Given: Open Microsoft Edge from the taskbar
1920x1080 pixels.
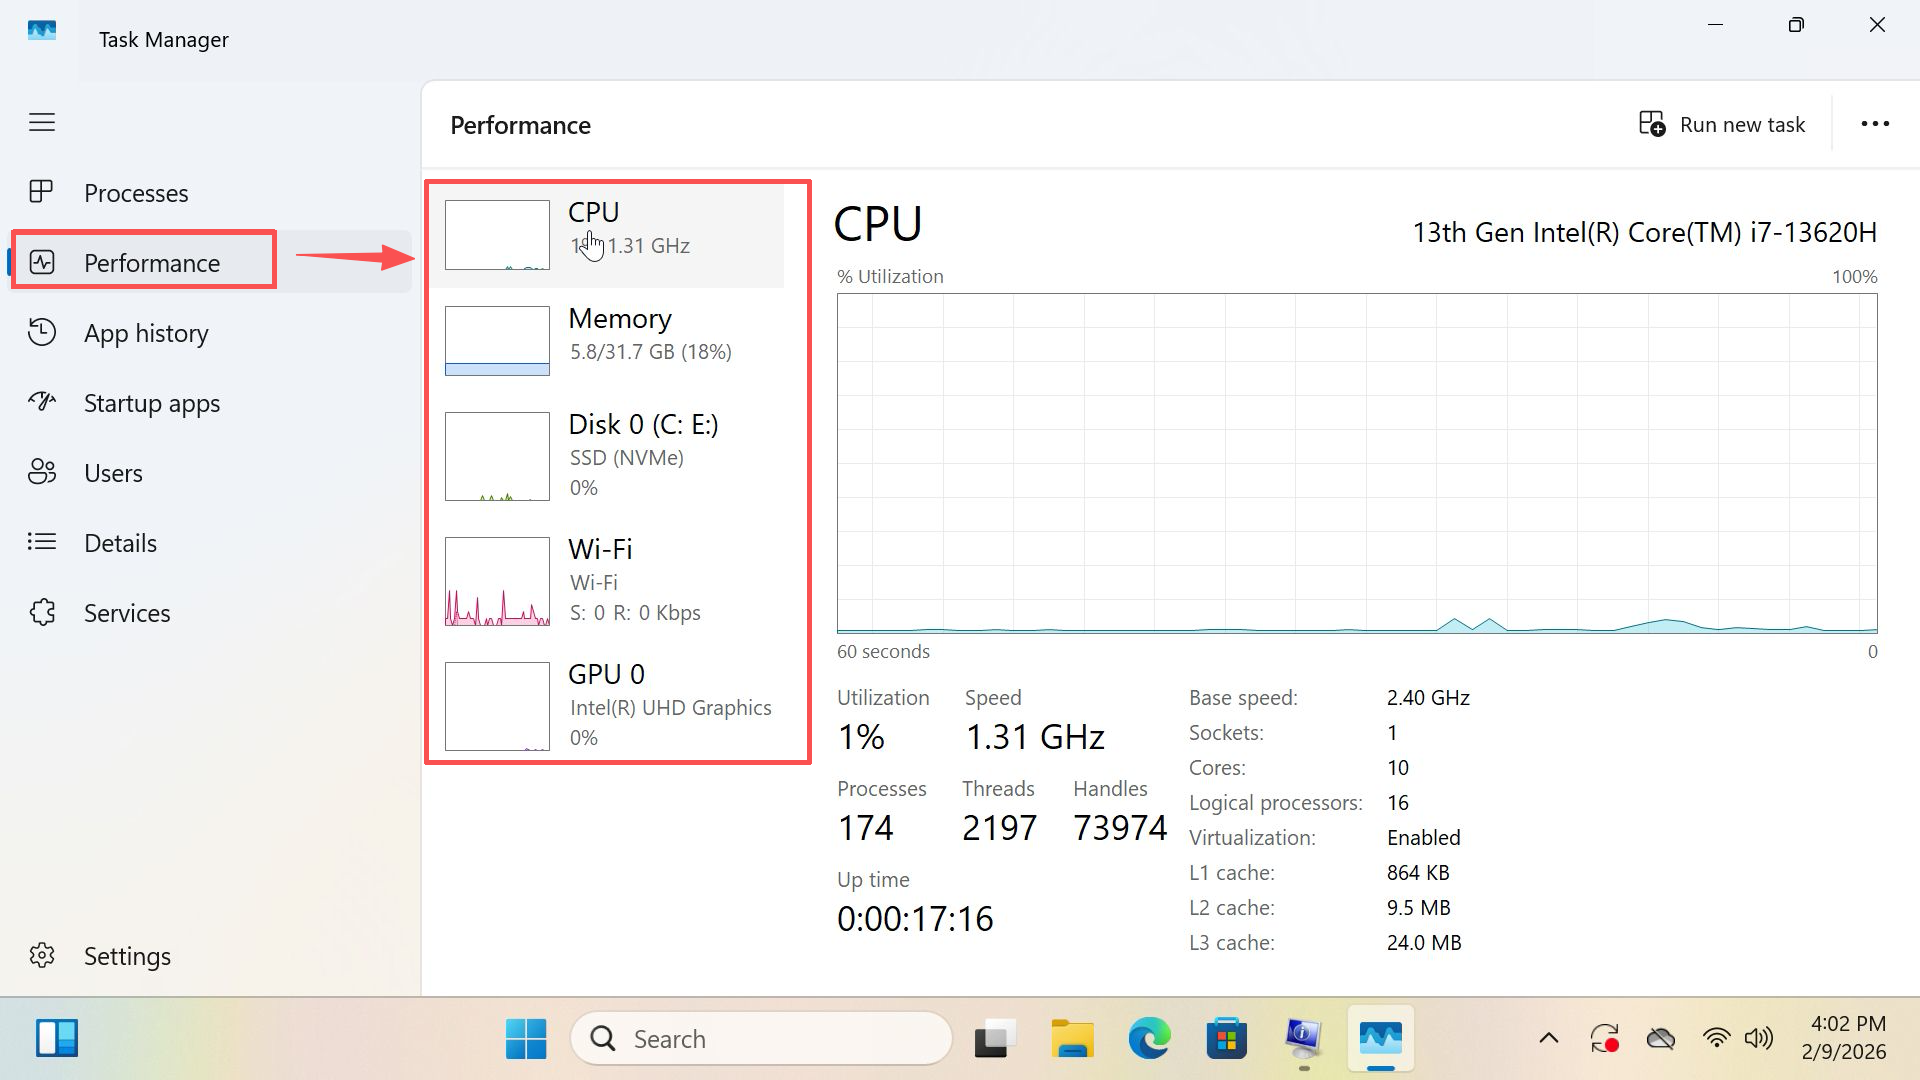Looking at the screenshot, I should pos(1149,1039).
